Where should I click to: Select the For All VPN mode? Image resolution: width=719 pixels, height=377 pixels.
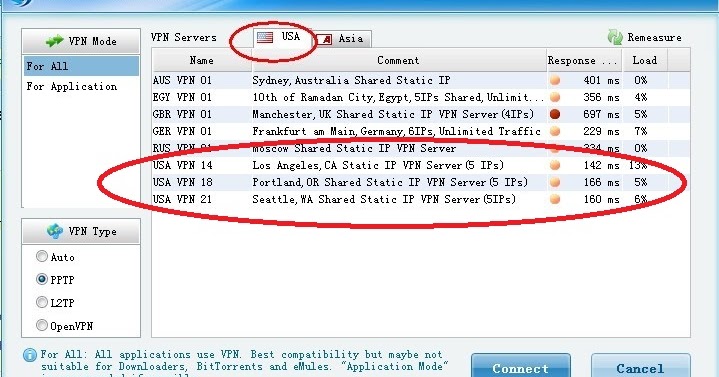[x=81, y=66]
